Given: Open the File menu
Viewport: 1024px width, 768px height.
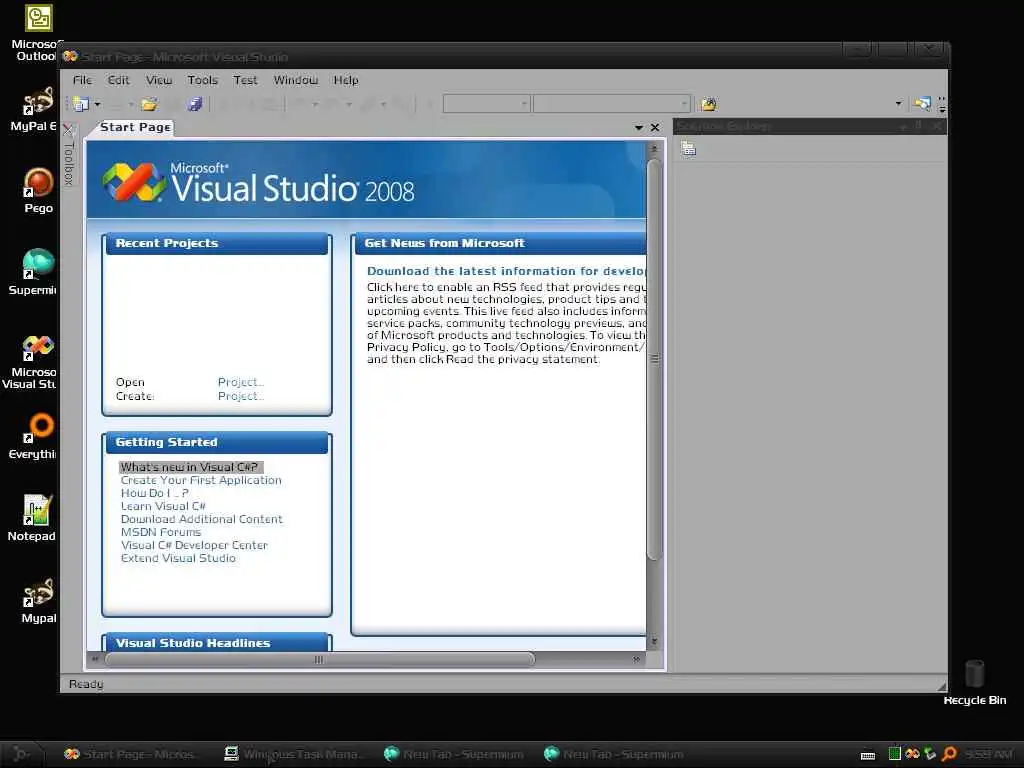Looking at the screenshot, I should pos(82,80).
